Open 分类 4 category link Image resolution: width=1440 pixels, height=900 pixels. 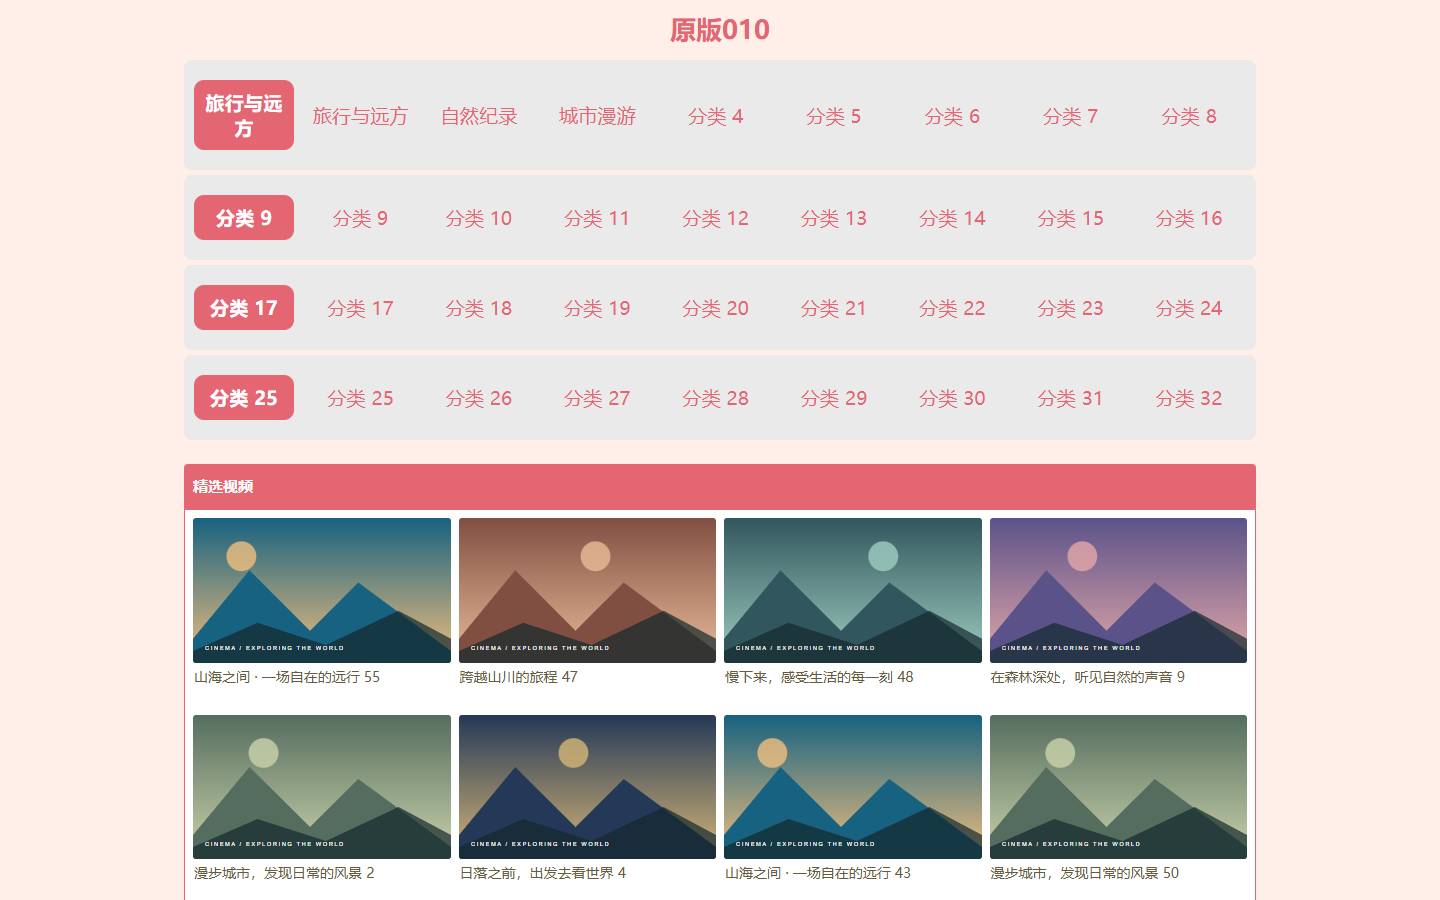tap(716, 116)
